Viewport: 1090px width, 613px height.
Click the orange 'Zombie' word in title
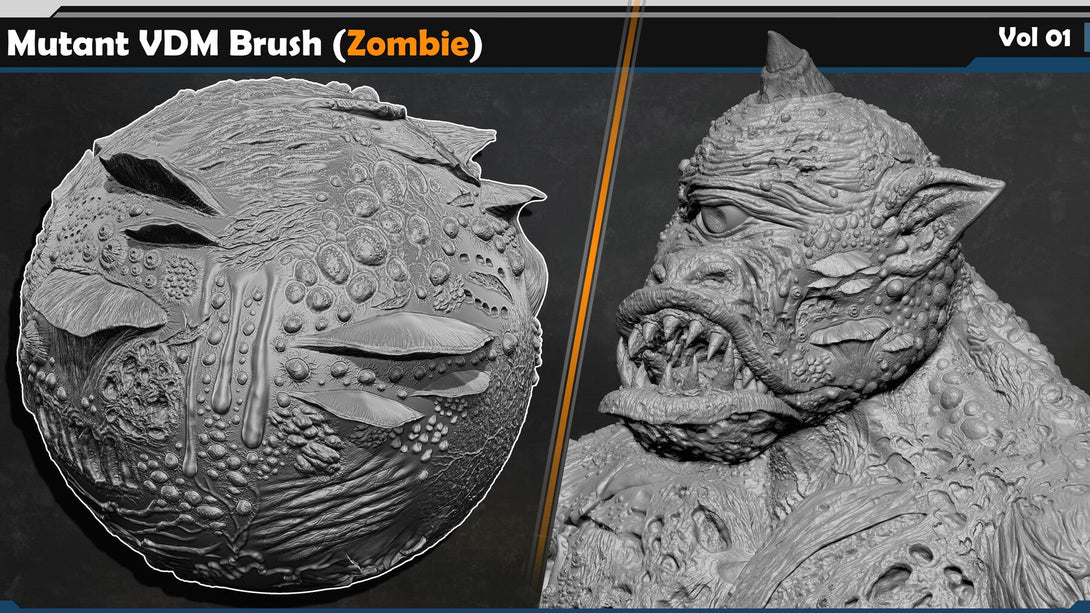(x=408, y=44)
